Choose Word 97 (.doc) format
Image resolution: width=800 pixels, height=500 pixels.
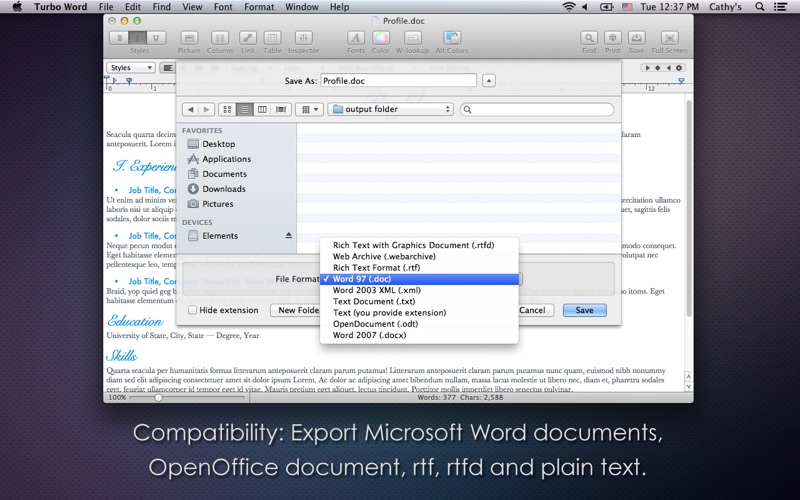[419, 279]
